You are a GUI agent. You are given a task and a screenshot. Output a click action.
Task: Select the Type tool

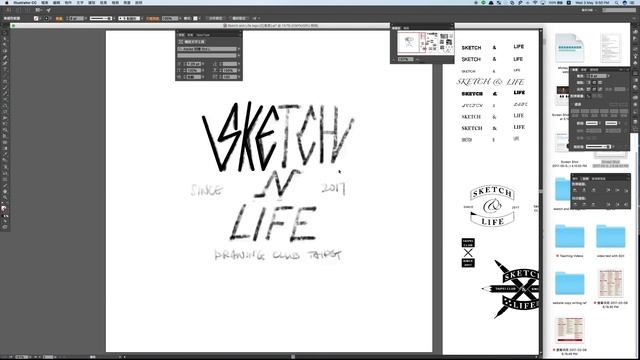tap(5, 69)
